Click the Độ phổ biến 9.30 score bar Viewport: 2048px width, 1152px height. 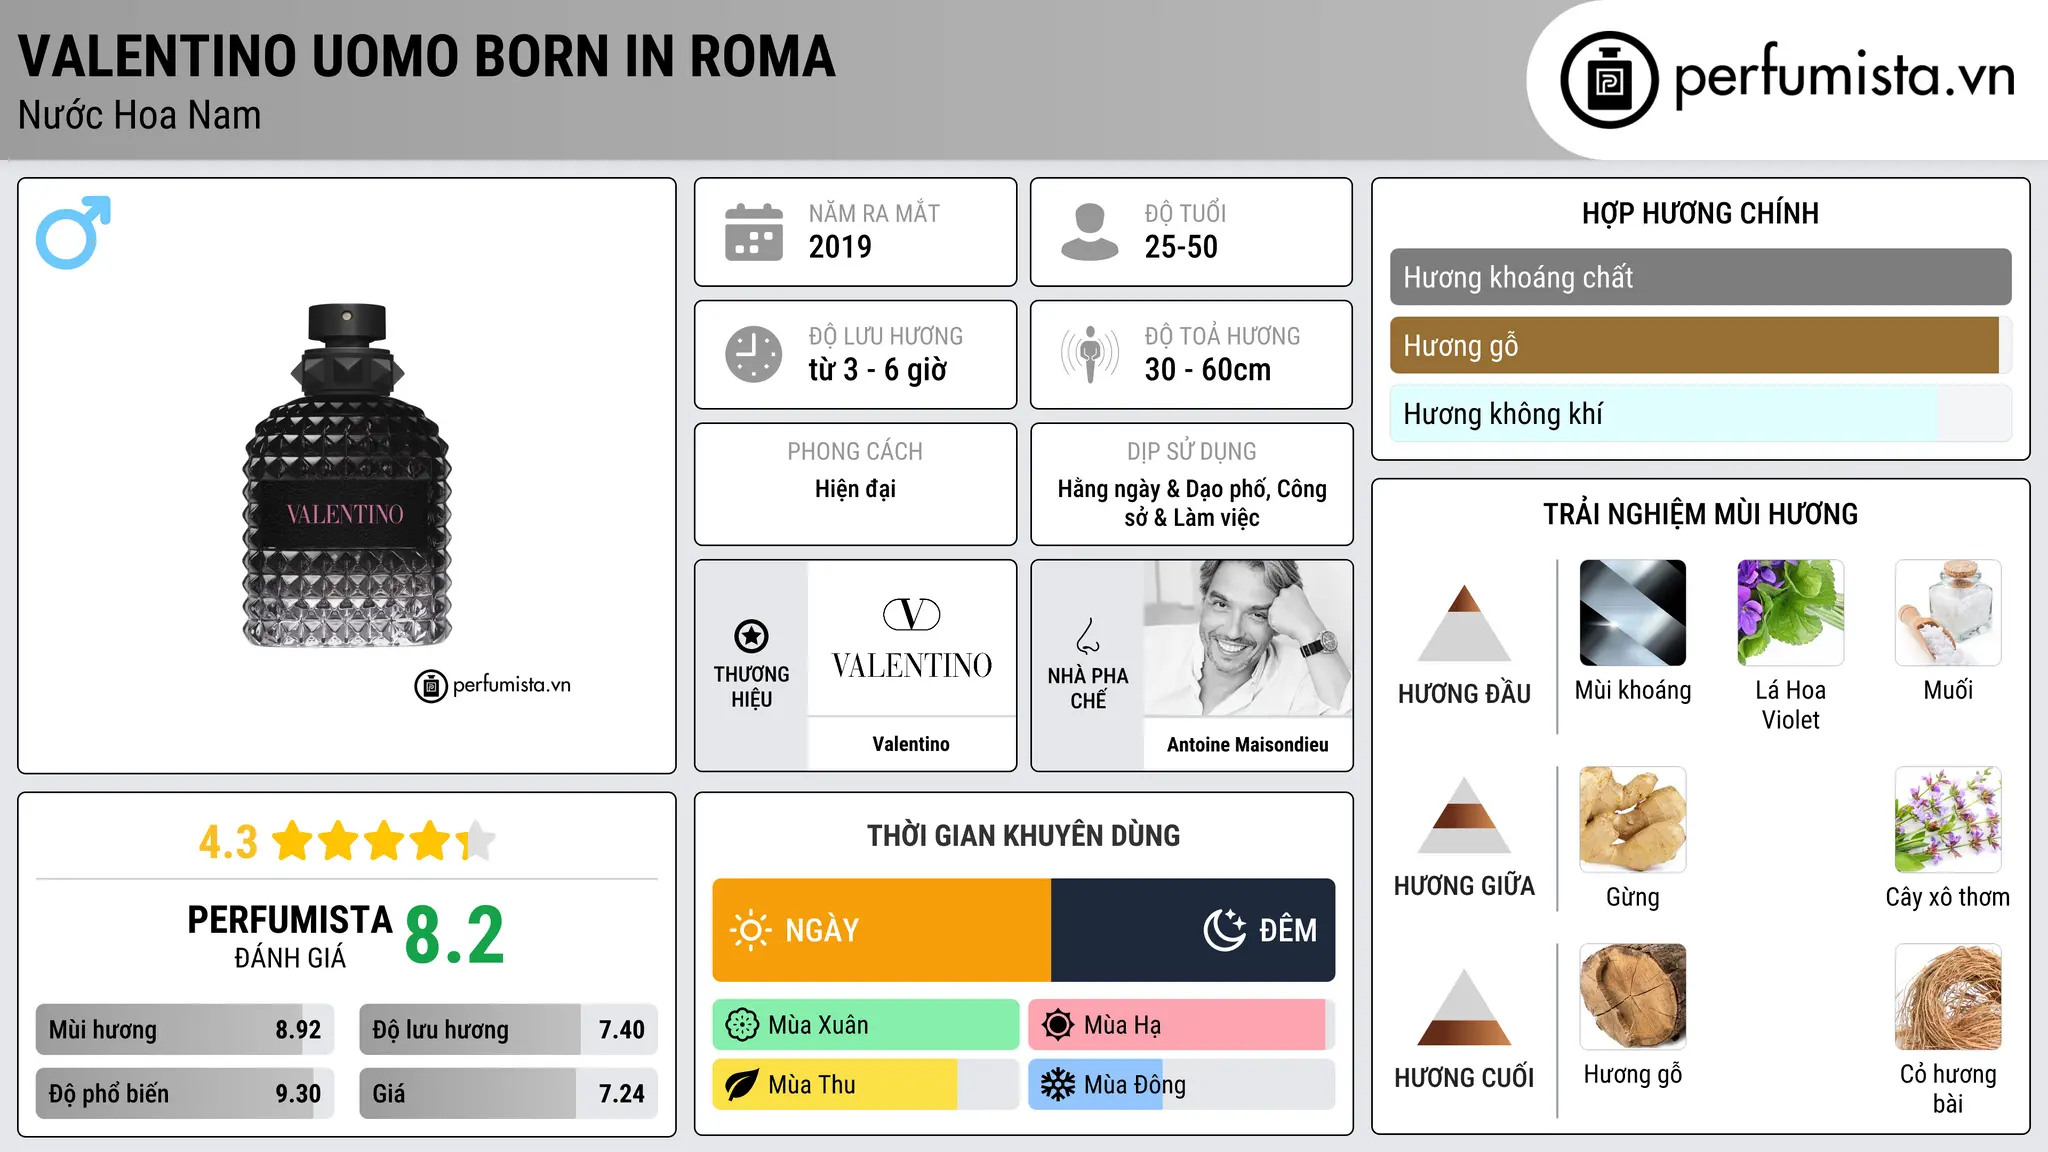[x=185, y=1093]
